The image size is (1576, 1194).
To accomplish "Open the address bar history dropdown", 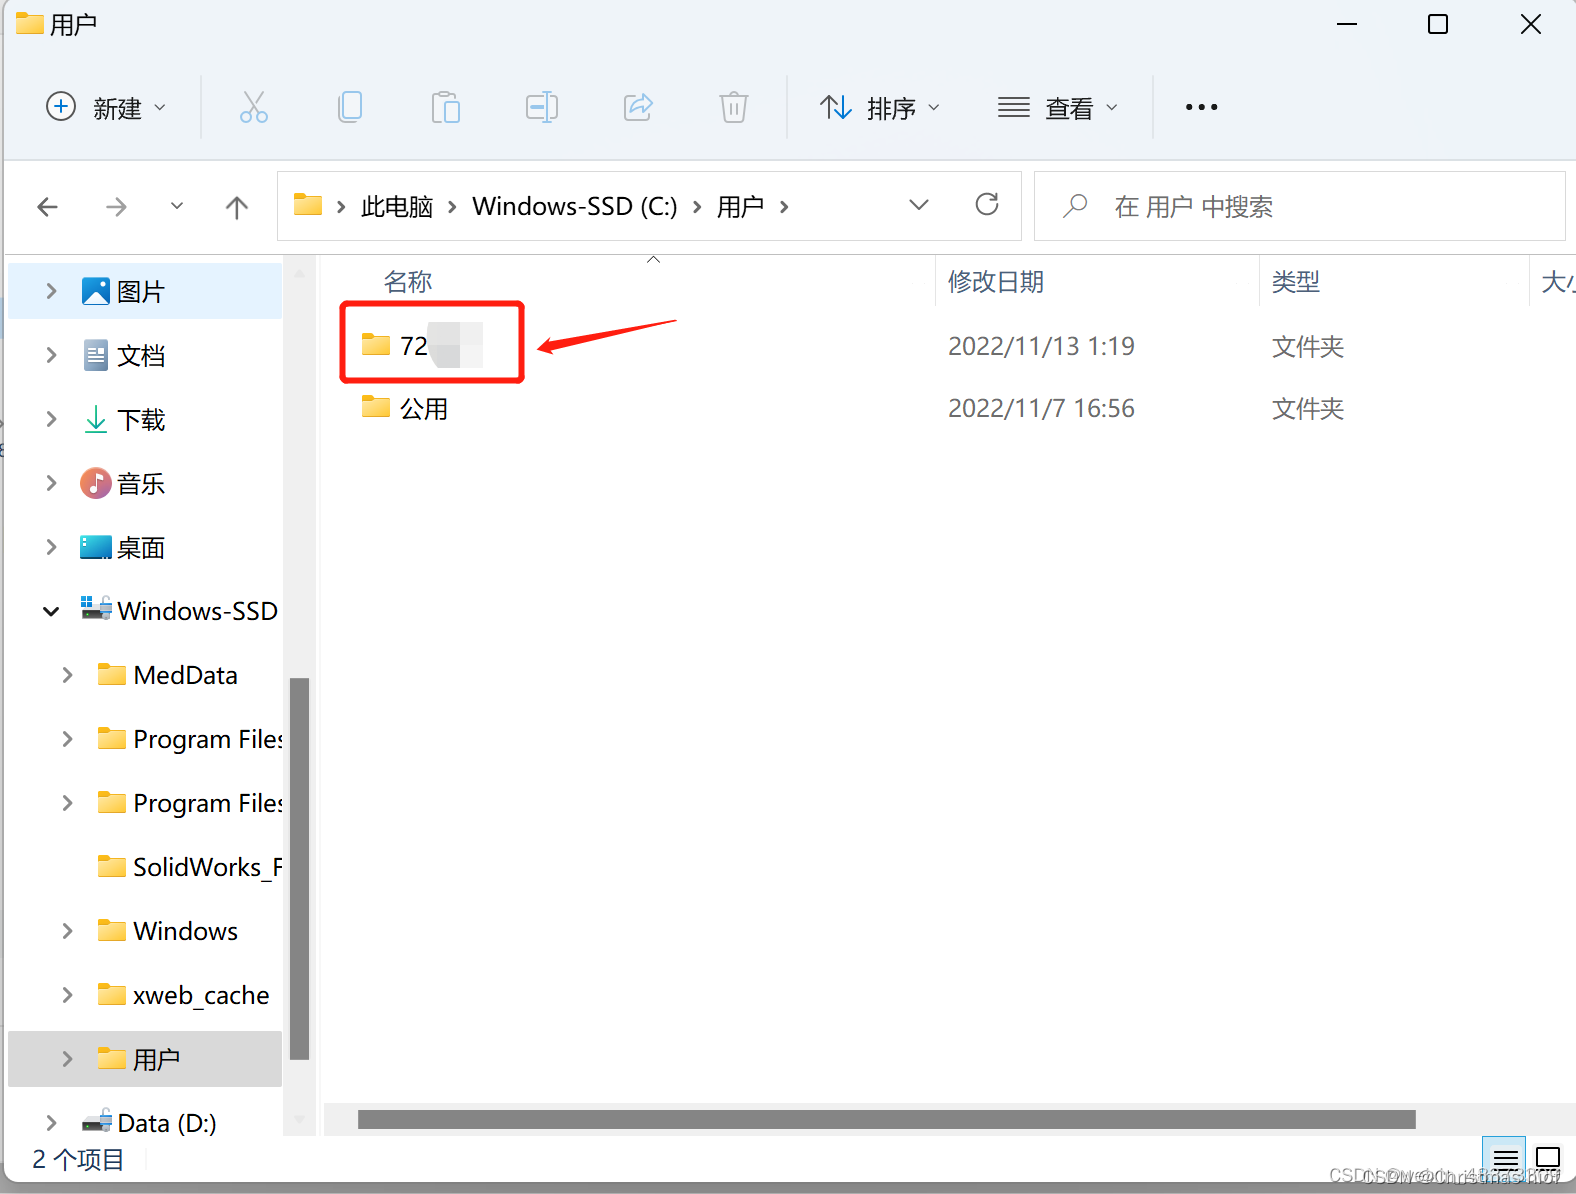I will tap(919, 205).
